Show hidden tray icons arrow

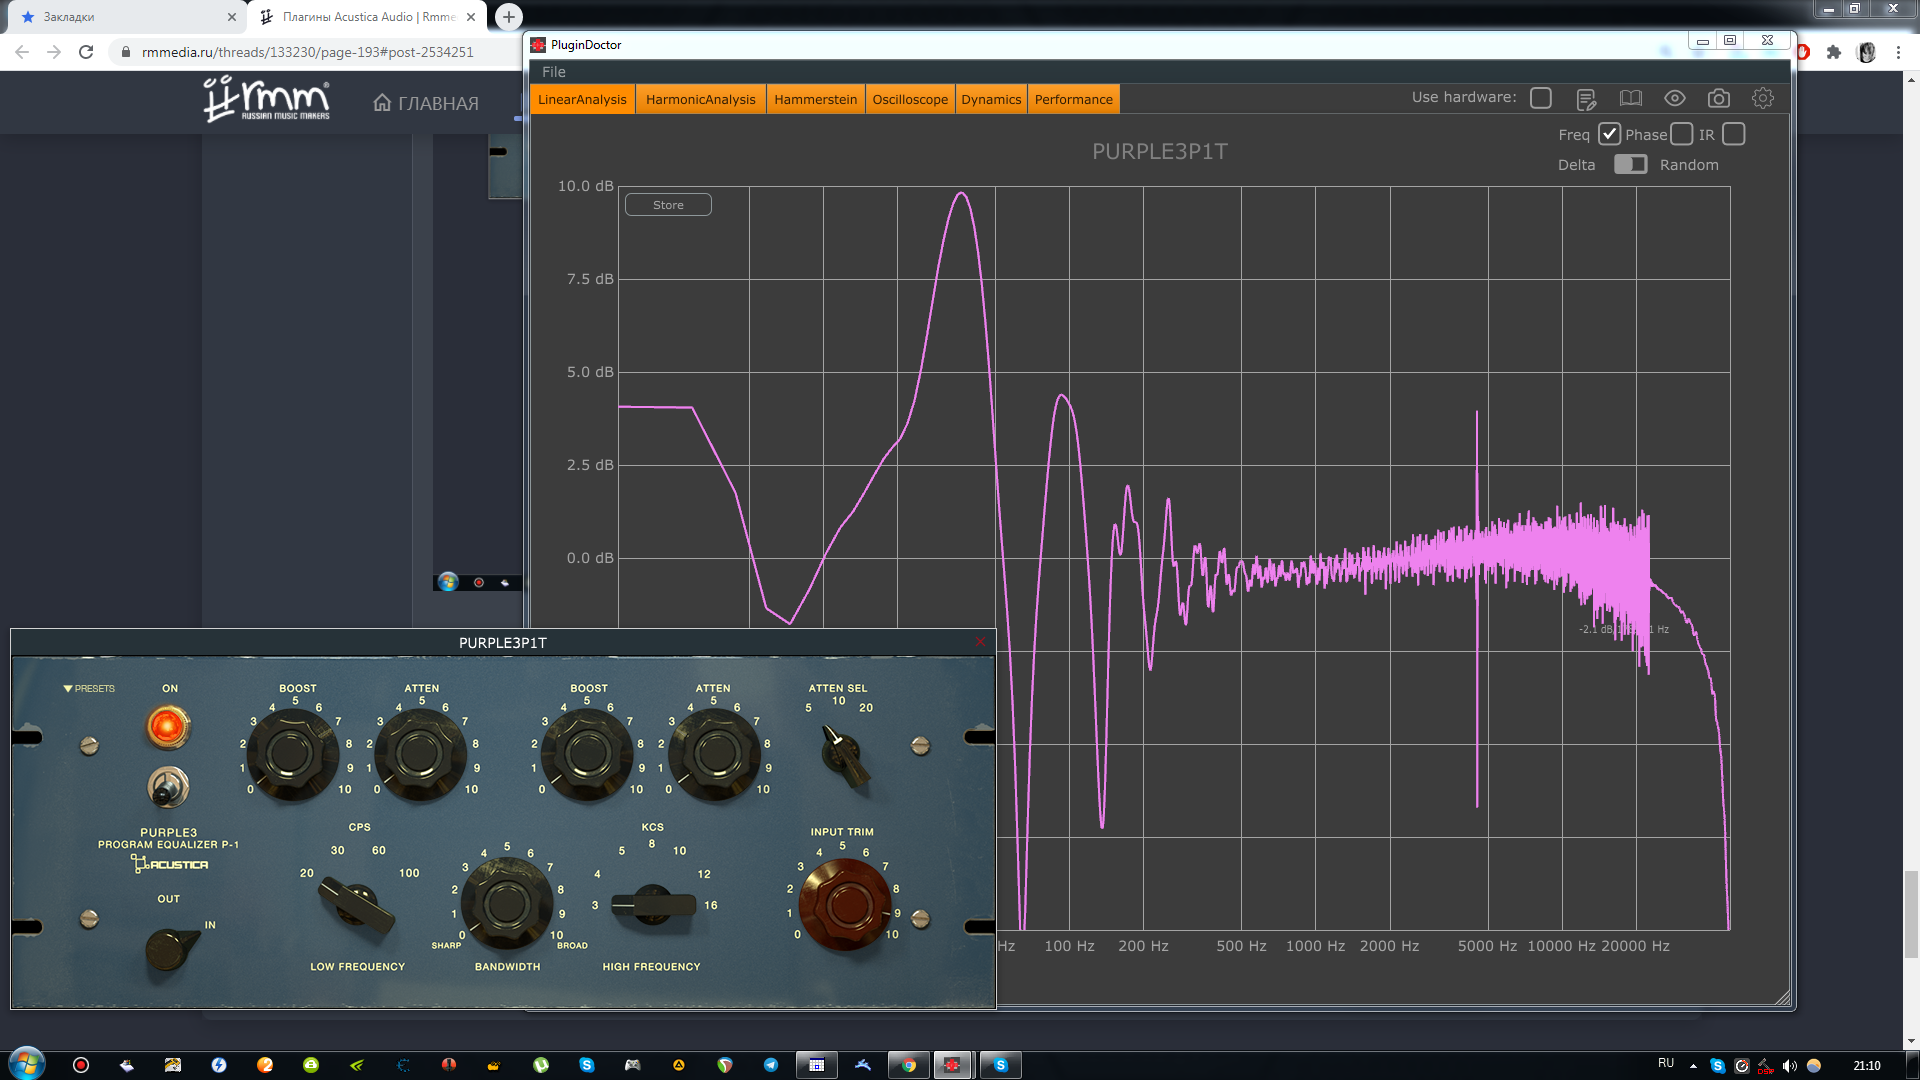click(x=1693, y=1066)
